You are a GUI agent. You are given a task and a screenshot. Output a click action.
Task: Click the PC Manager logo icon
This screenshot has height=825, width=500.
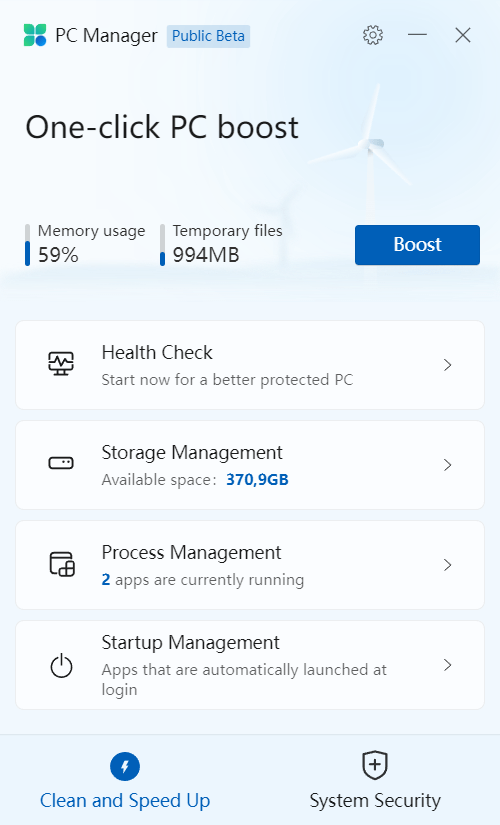coord(35,35)
